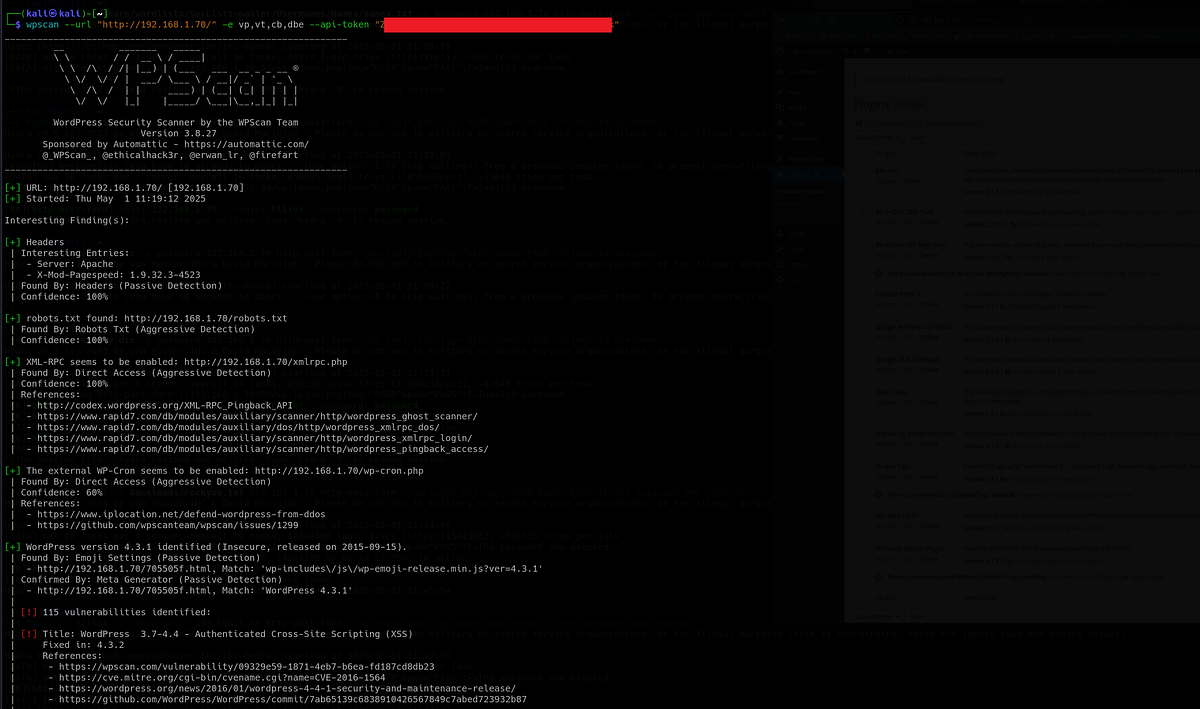Click Apply button above background plugin list

pyautogui.click(x=917, y=137)
